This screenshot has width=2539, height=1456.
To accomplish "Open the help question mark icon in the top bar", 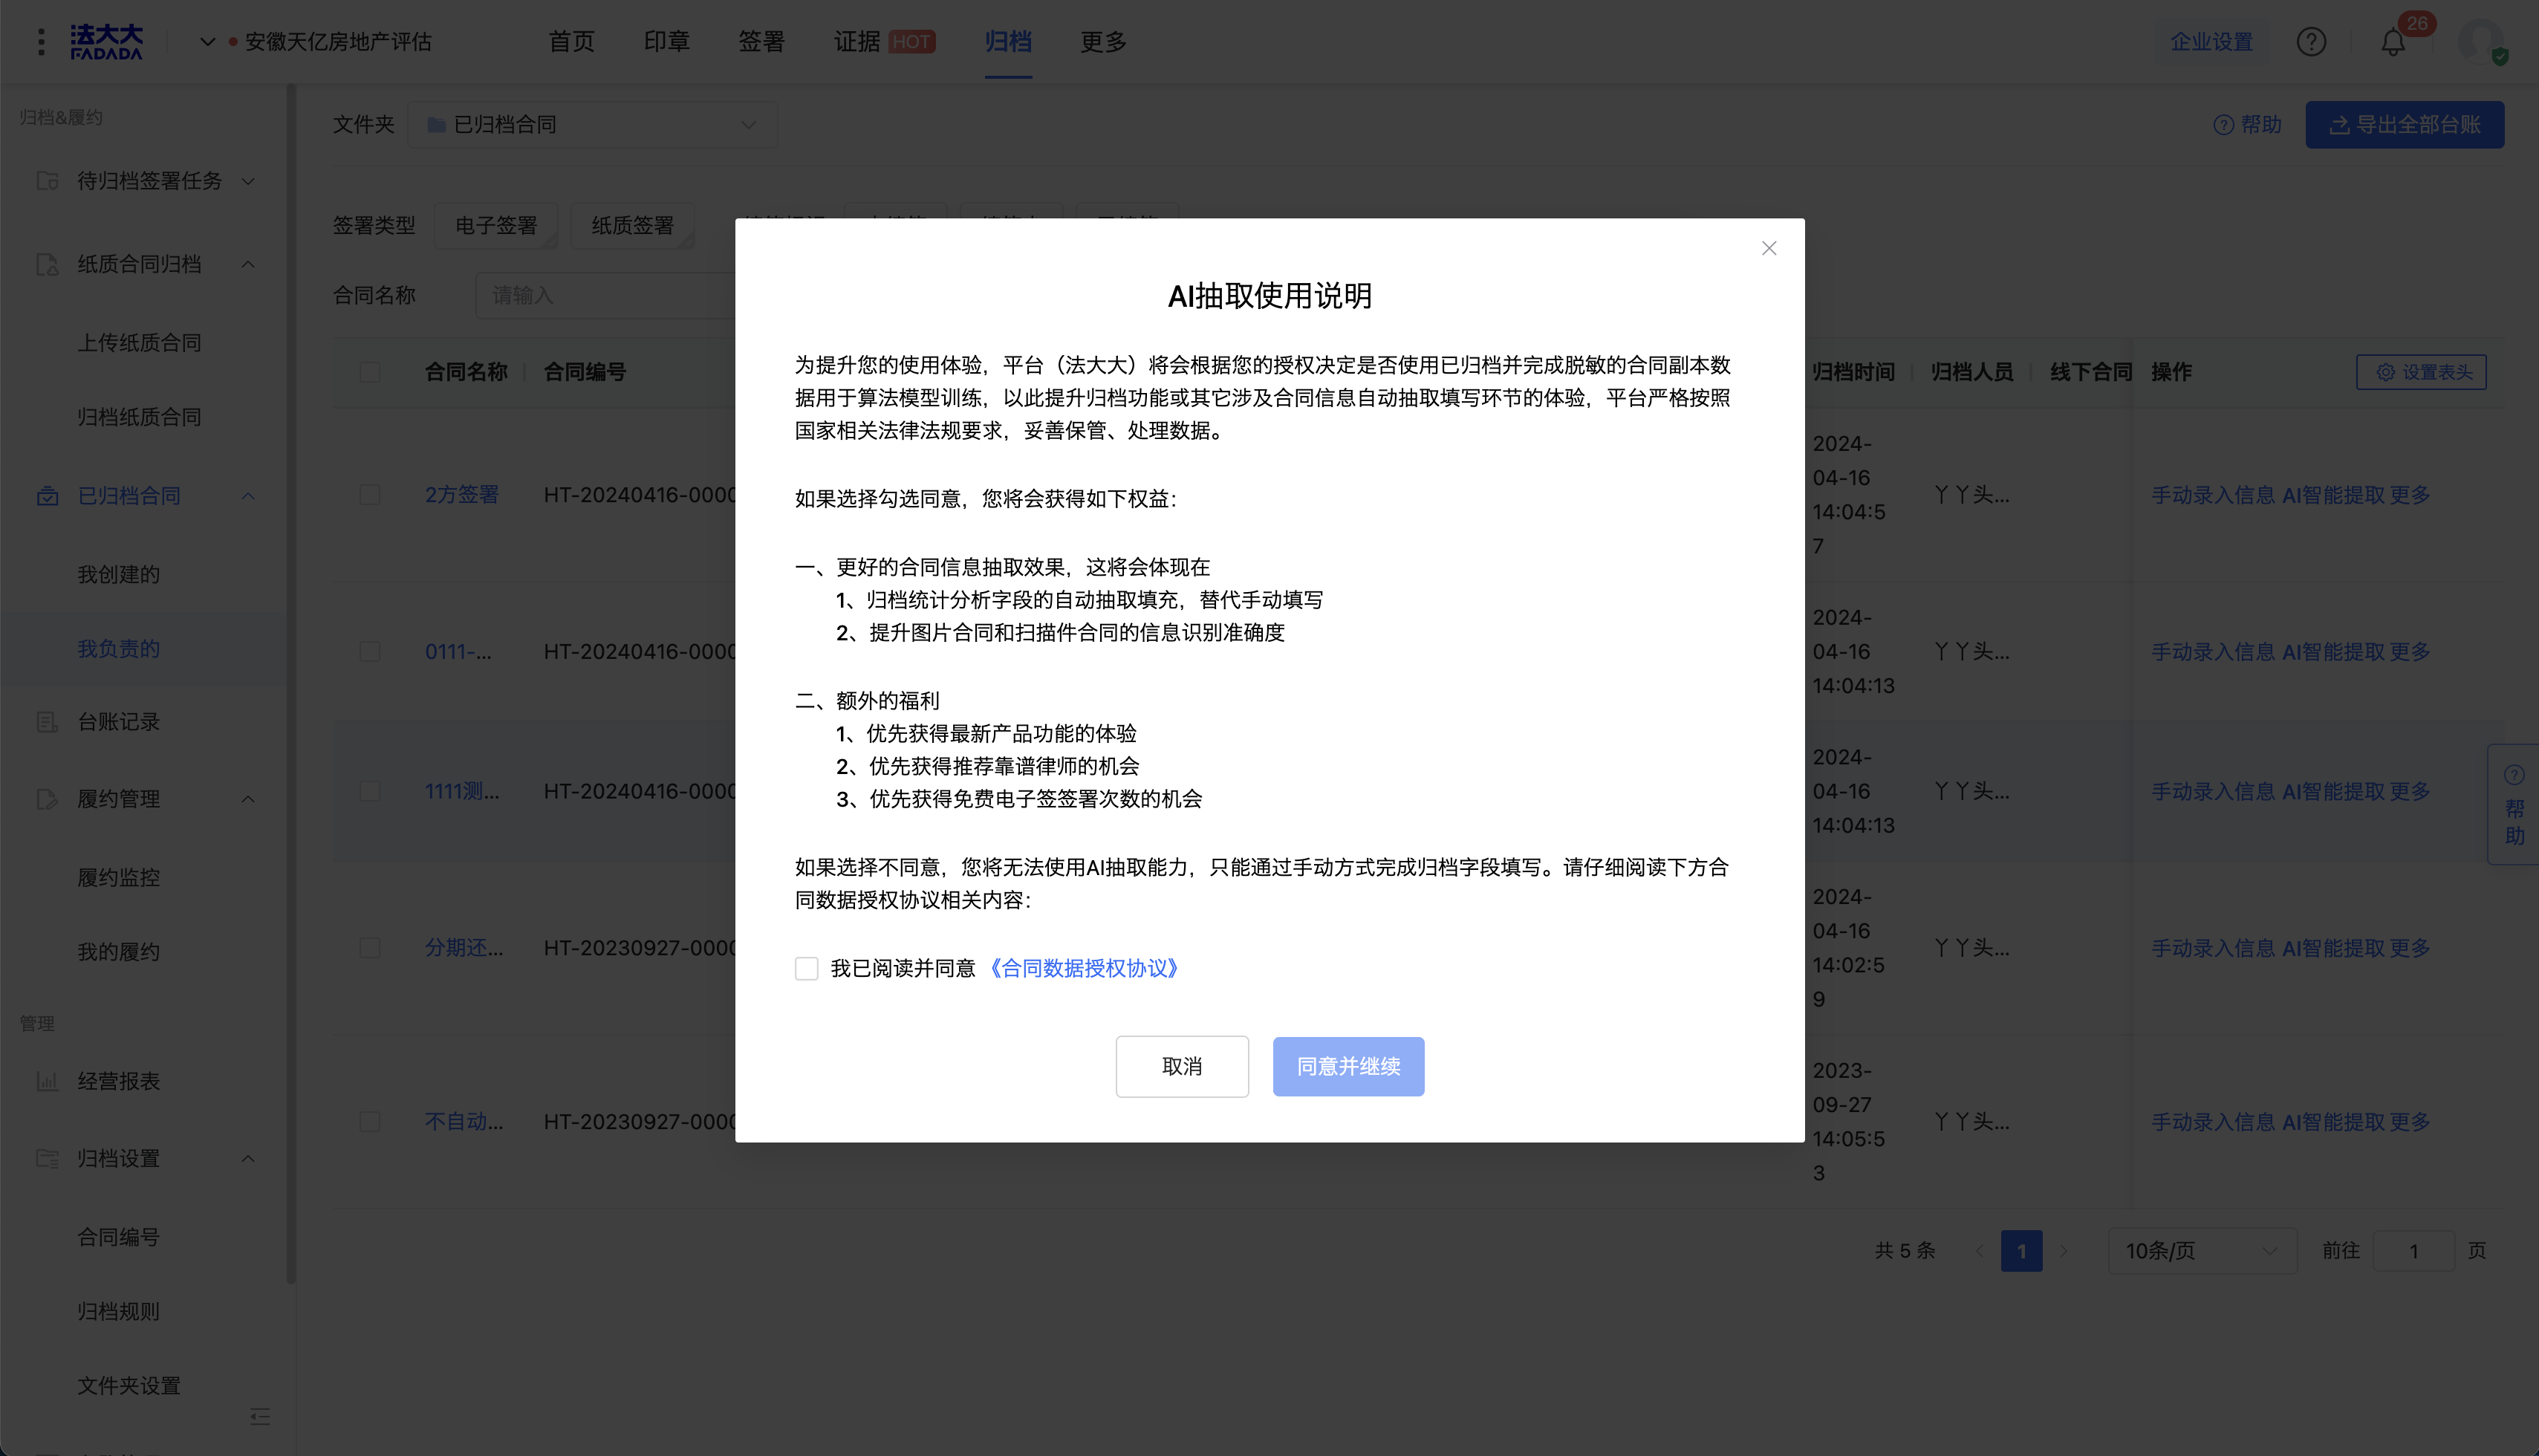I will [x=2310, y=42].
